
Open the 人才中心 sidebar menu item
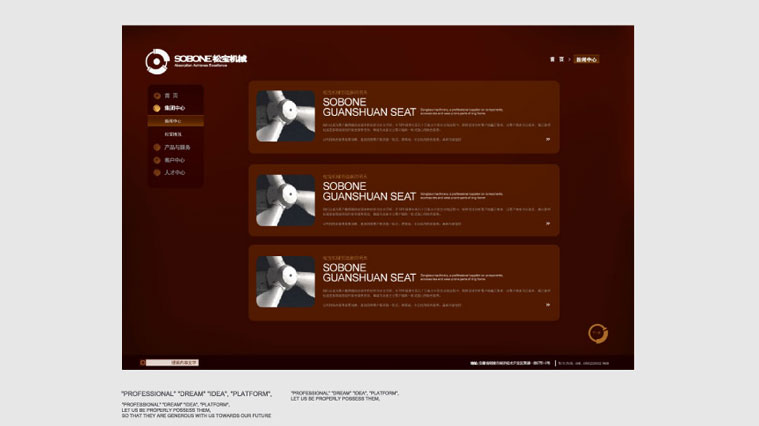(x=175, y=173)
